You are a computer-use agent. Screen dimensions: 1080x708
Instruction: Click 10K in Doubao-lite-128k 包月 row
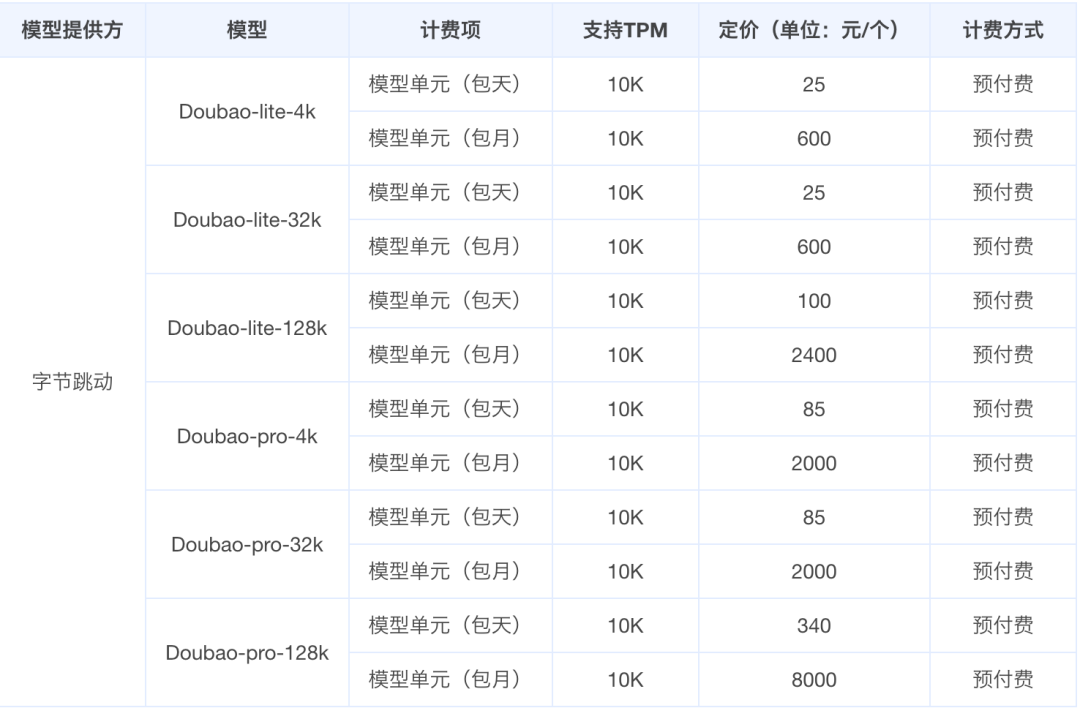(x=625, y=355)
